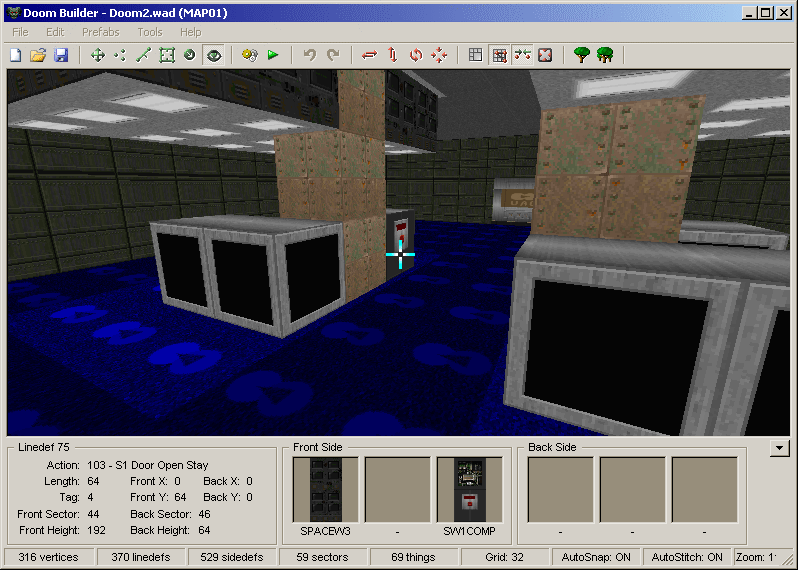Click 69 things status entry

[413, 557]
